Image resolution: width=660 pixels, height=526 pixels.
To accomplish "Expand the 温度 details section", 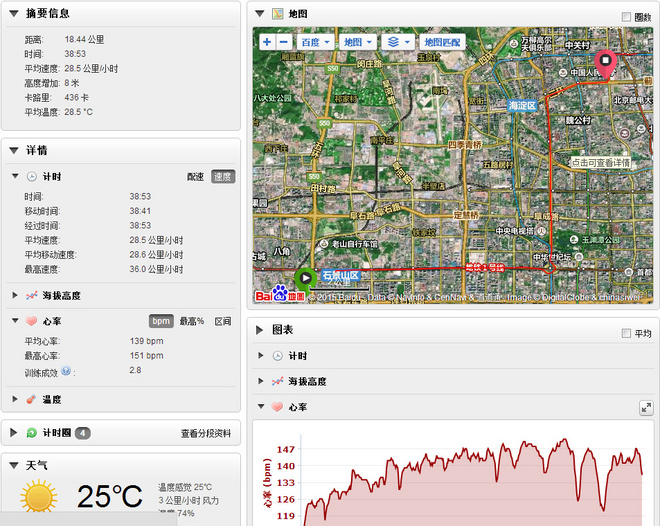I will pyautogui.click(x=15, y=399).
